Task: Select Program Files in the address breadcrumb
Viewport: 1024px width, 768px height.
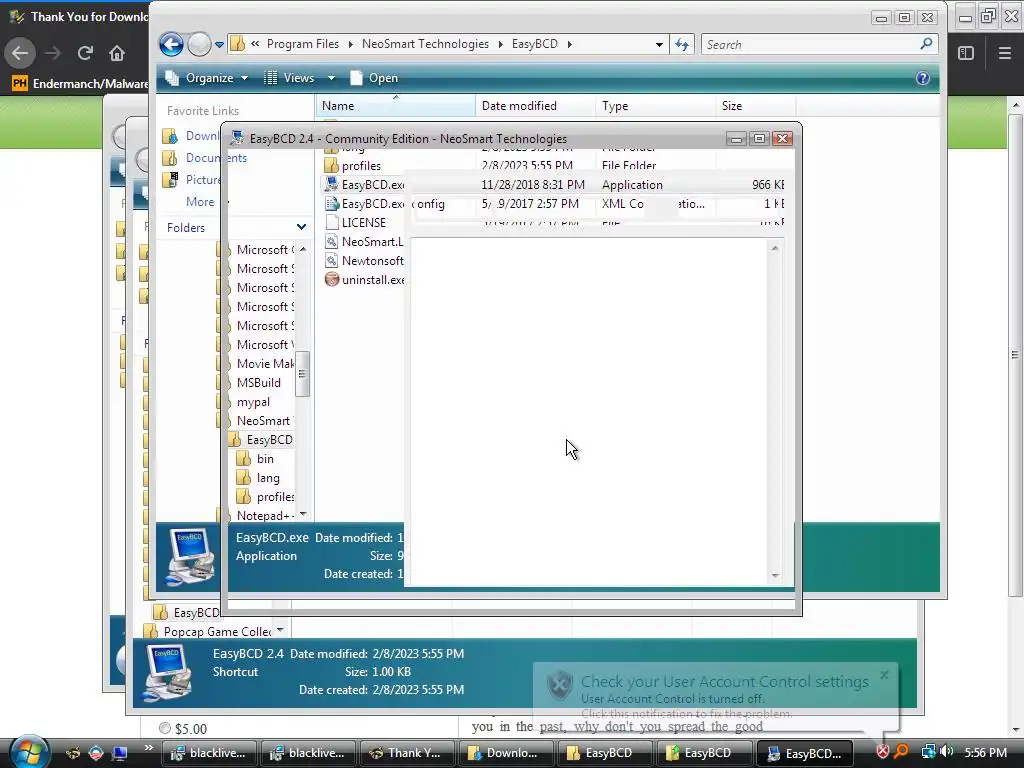Action: 303,44
